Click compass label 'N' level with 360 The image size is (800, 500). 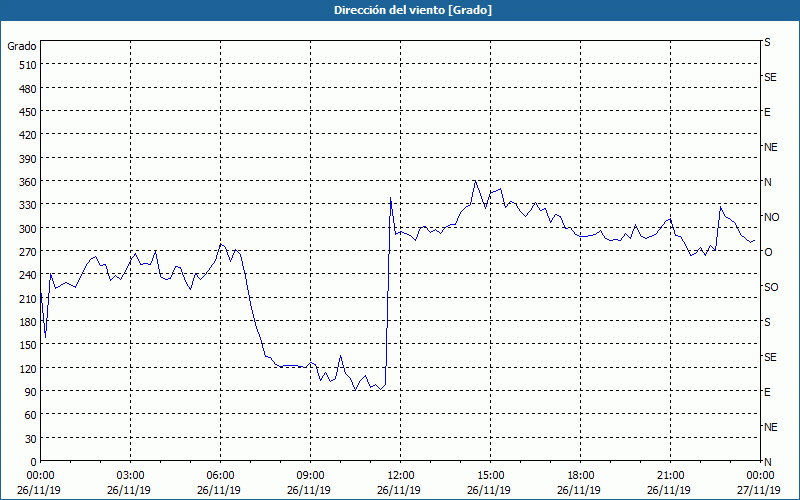tap(768, 182)
